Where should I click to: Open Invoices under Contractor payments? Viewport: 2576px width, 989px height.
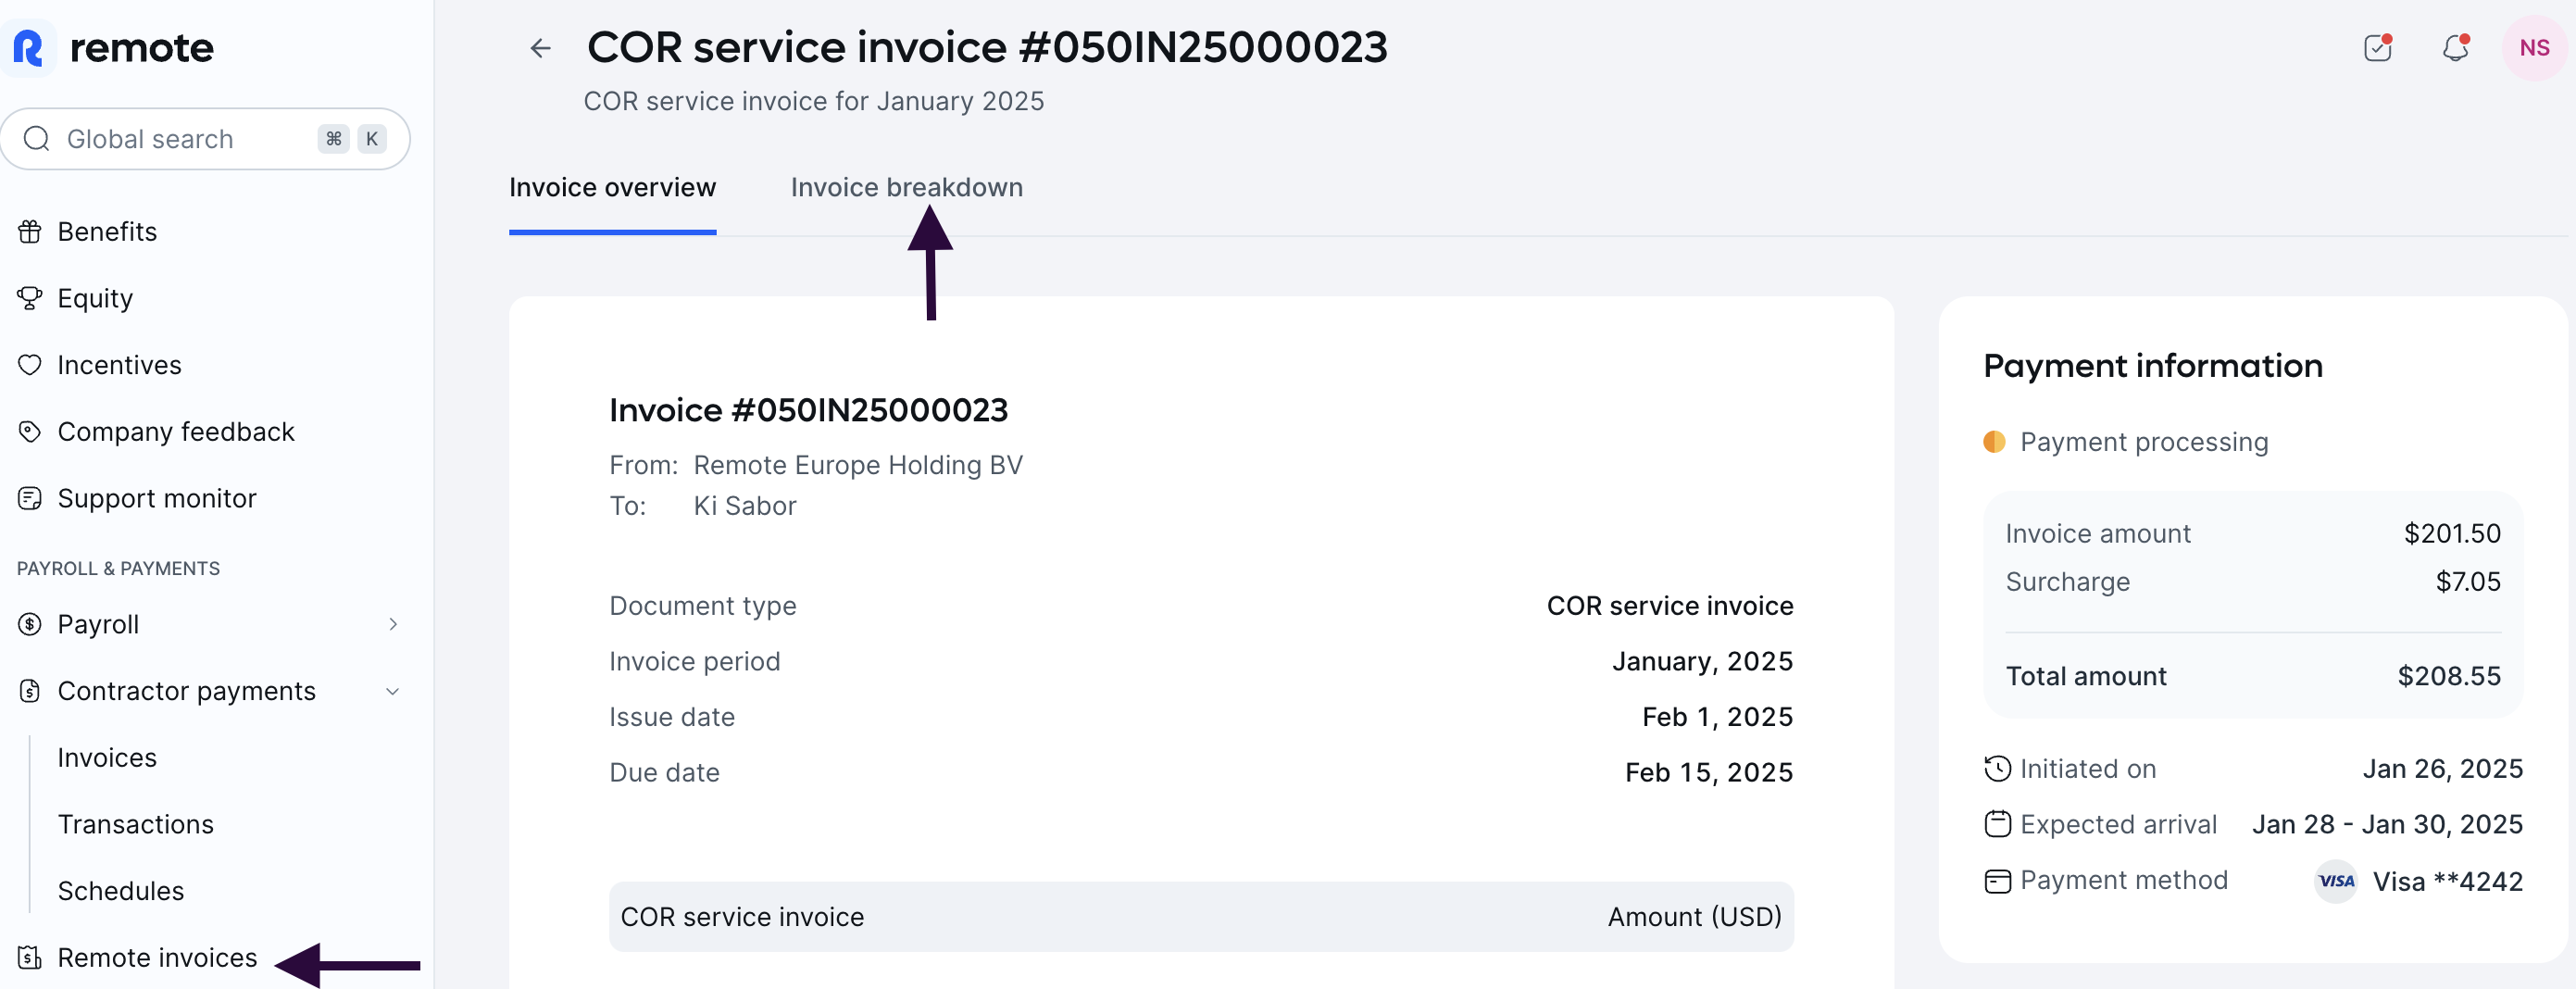(x=107, y=758)
